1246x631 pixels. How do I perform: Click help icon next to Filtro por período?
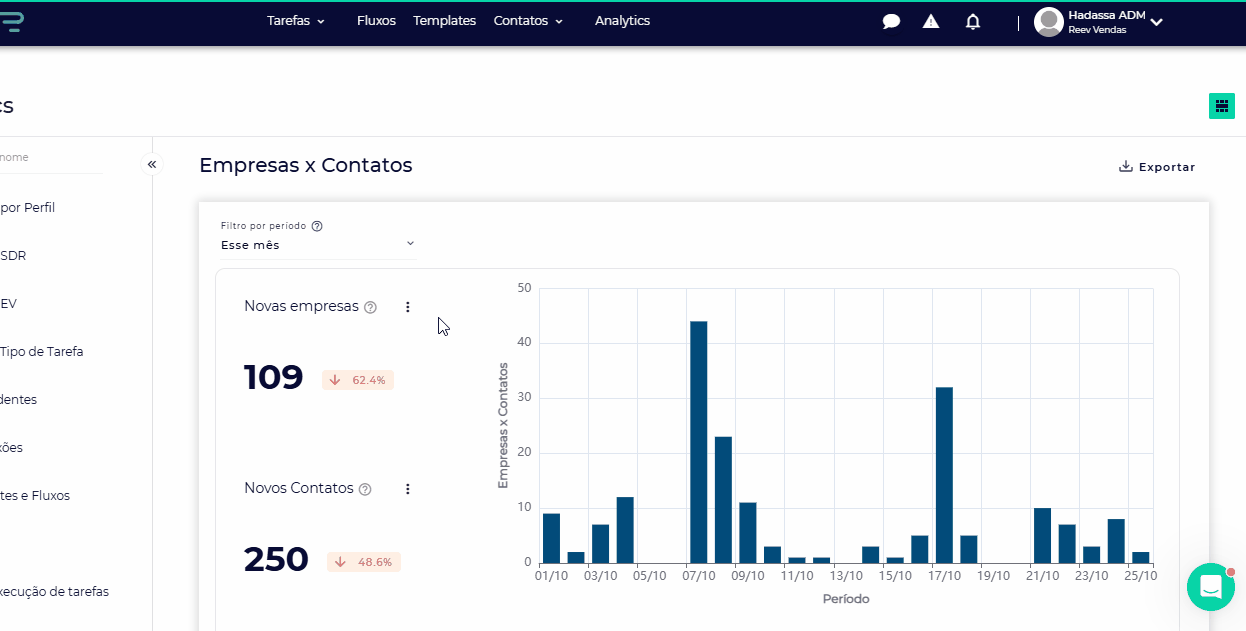point(317,227)
